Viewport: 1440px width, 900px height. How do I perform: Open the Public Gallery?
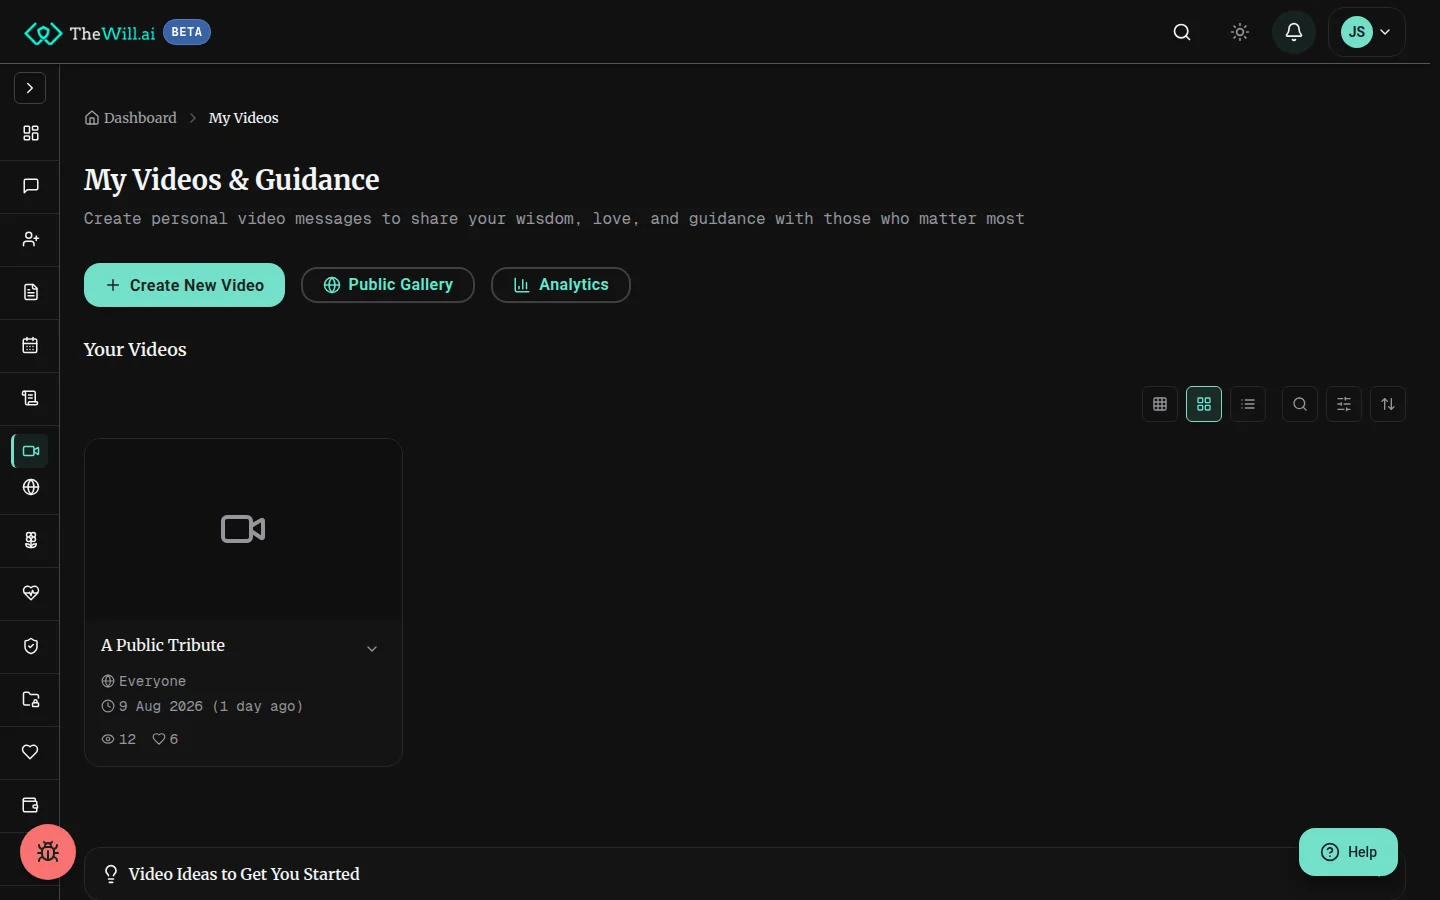388,285
